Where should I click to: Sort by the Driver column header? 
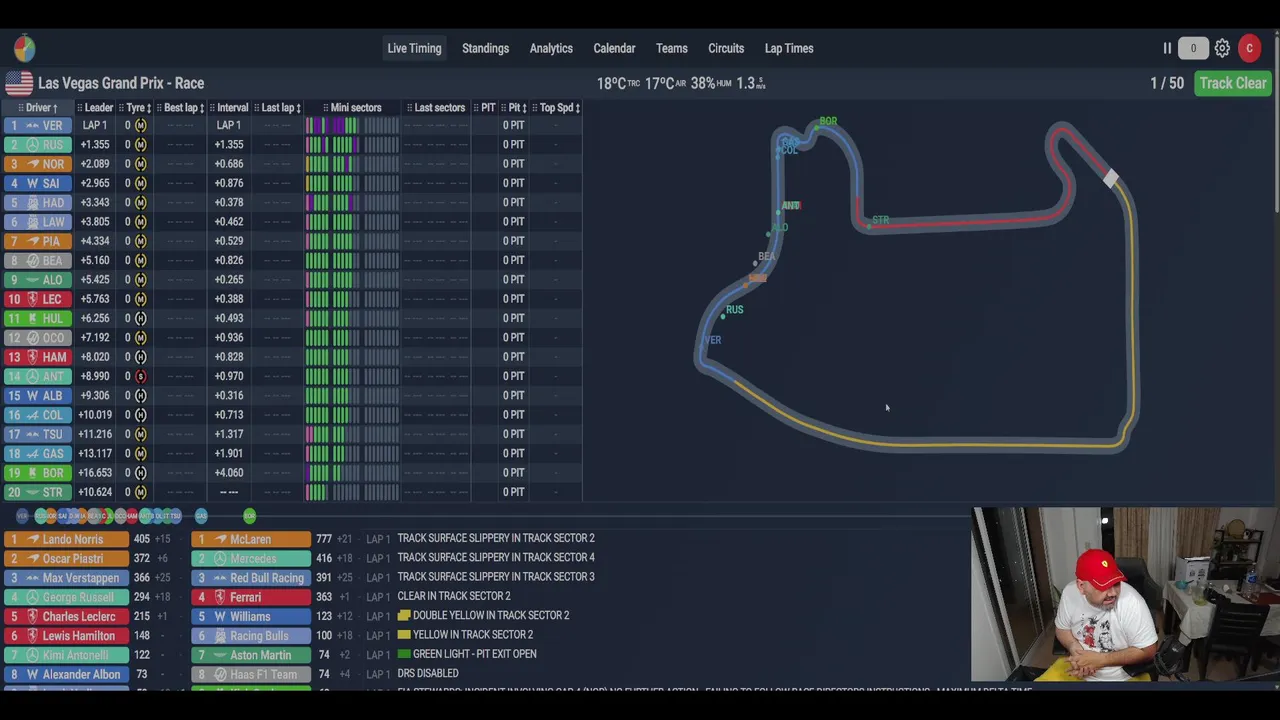[38, 107]
